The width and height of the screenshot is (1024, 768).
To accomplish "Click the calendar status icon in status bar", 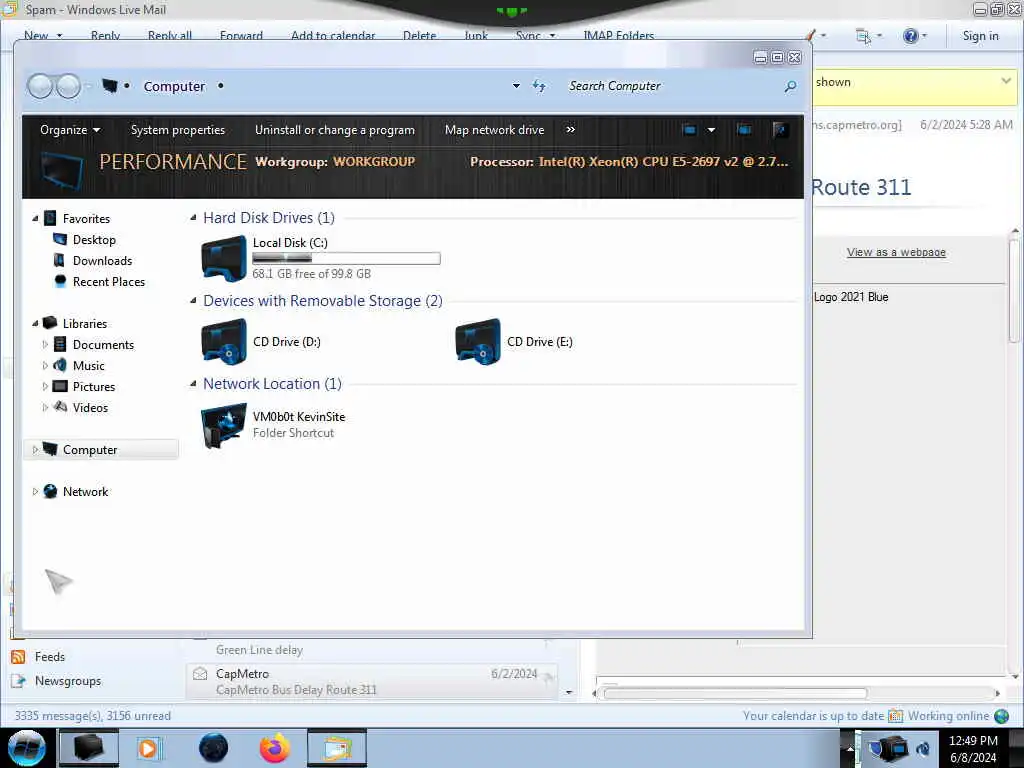I will (895, 716).
